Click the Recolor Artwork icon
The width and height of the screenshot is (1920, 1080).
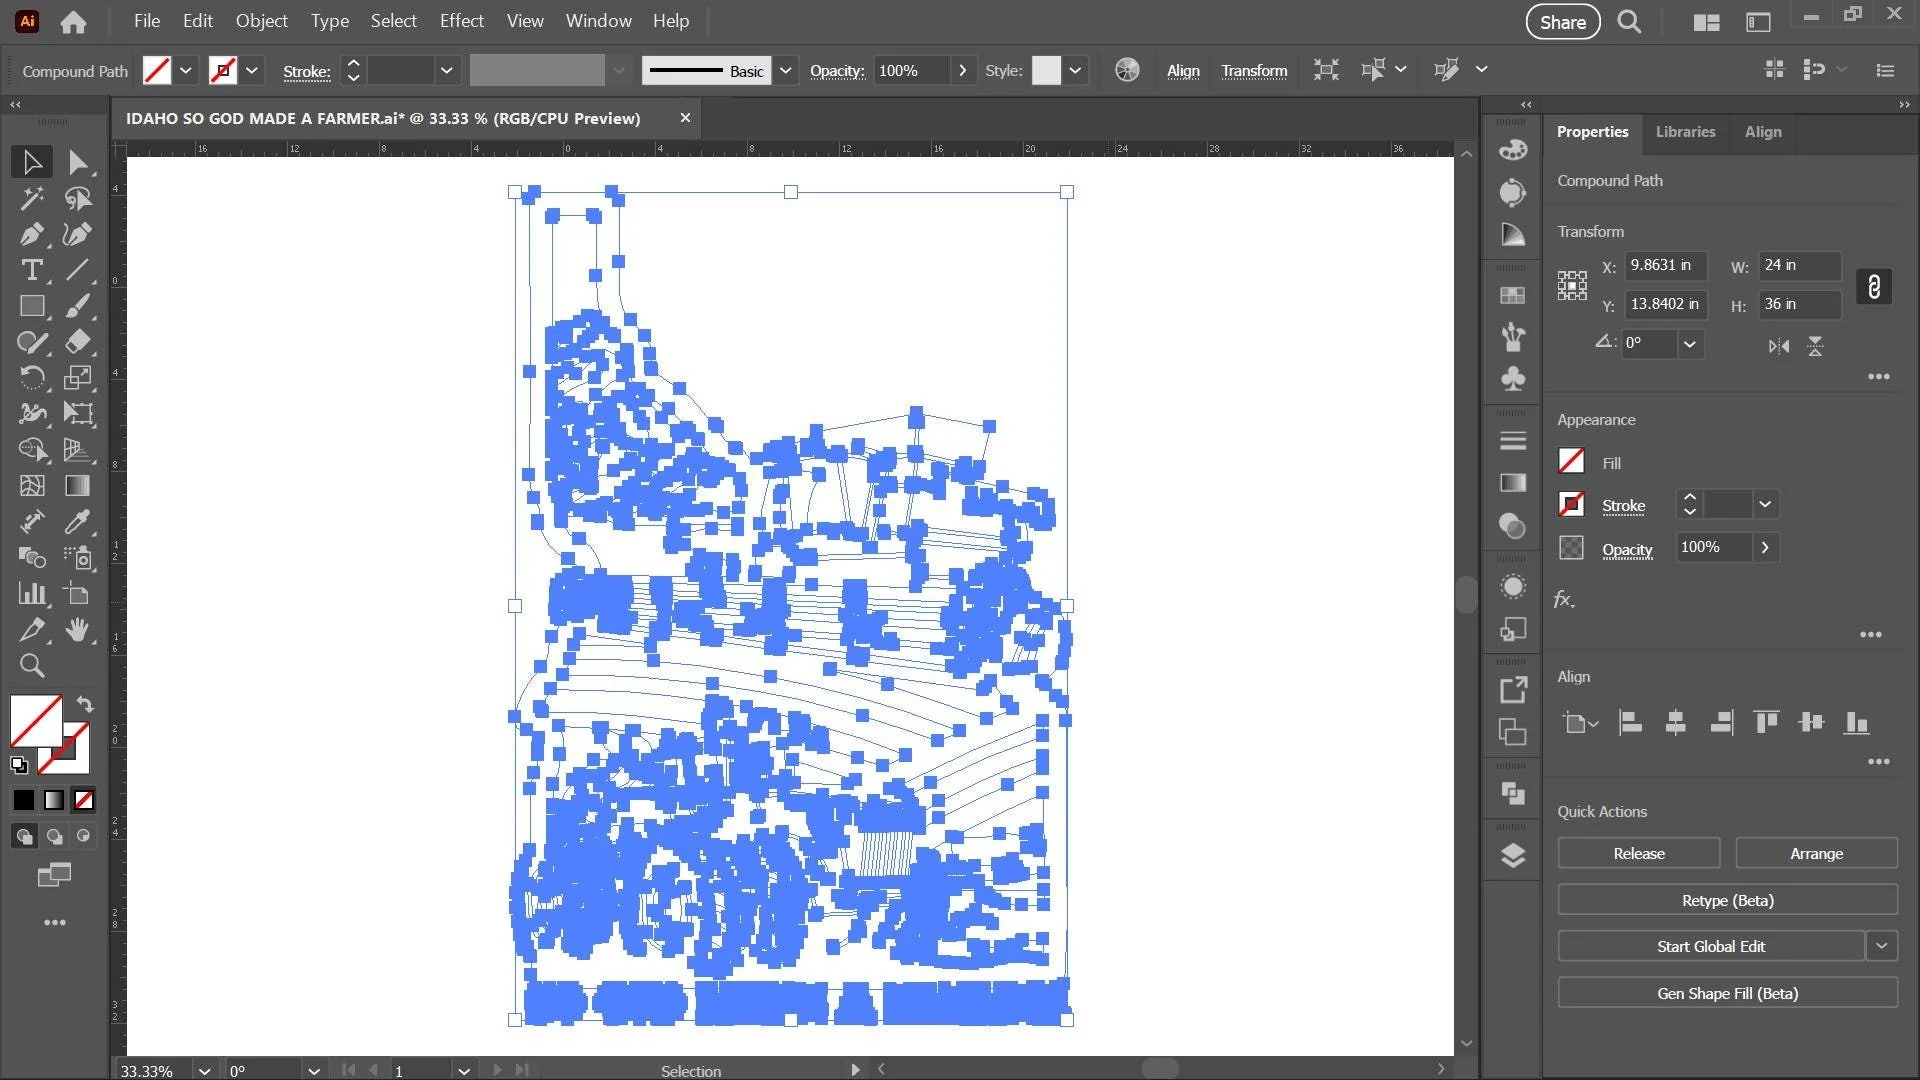(1127, 70)
